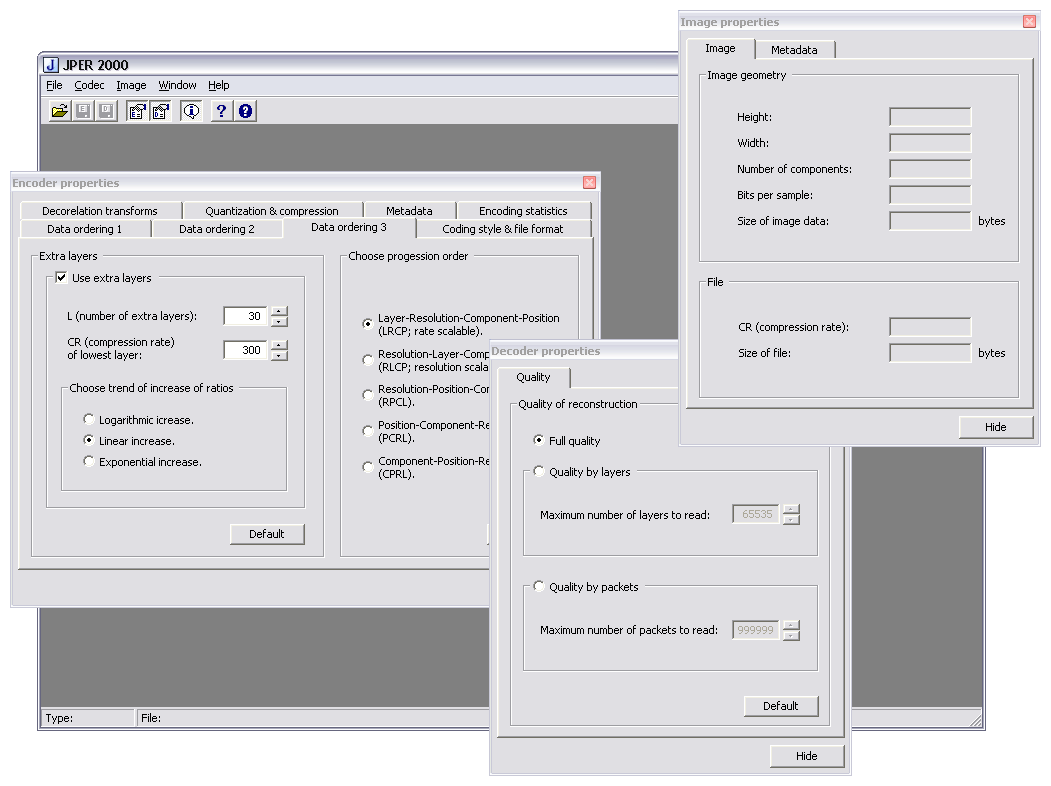Viewport: 1051px width, 786px height.
Task: Select the Quality by layers radio button
Action: coord(538,471)
